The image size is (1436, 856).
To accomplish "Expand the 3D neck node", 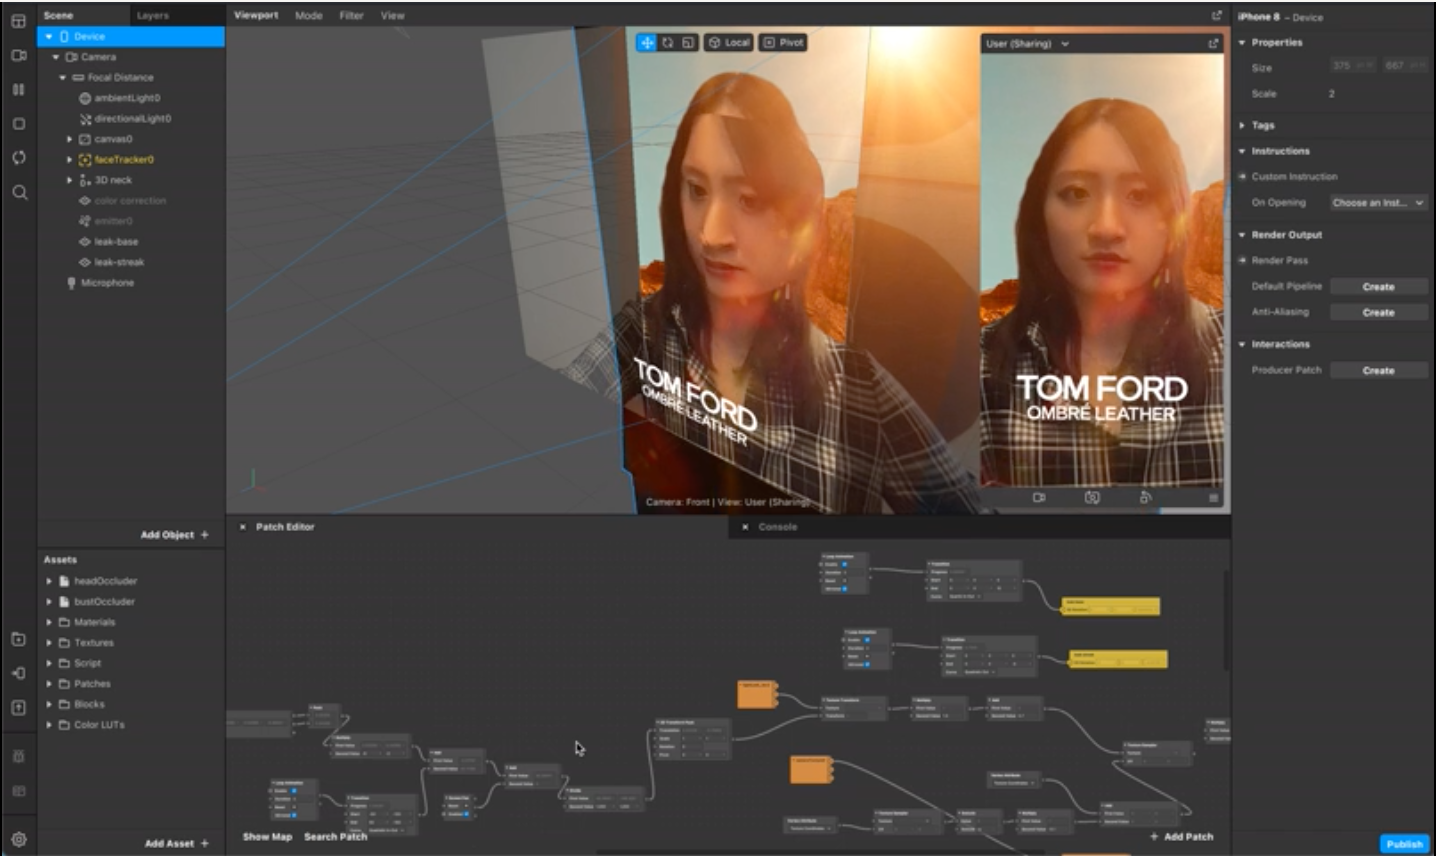I will point(69,180).
